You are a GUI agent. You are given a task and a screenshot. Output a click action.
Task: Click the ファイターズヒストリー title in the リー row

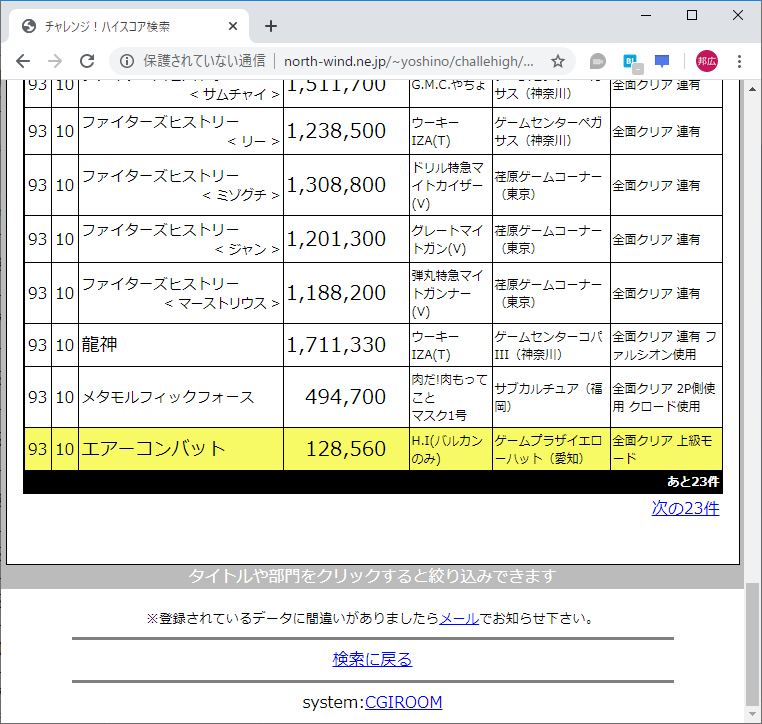(x=160, y=121)
